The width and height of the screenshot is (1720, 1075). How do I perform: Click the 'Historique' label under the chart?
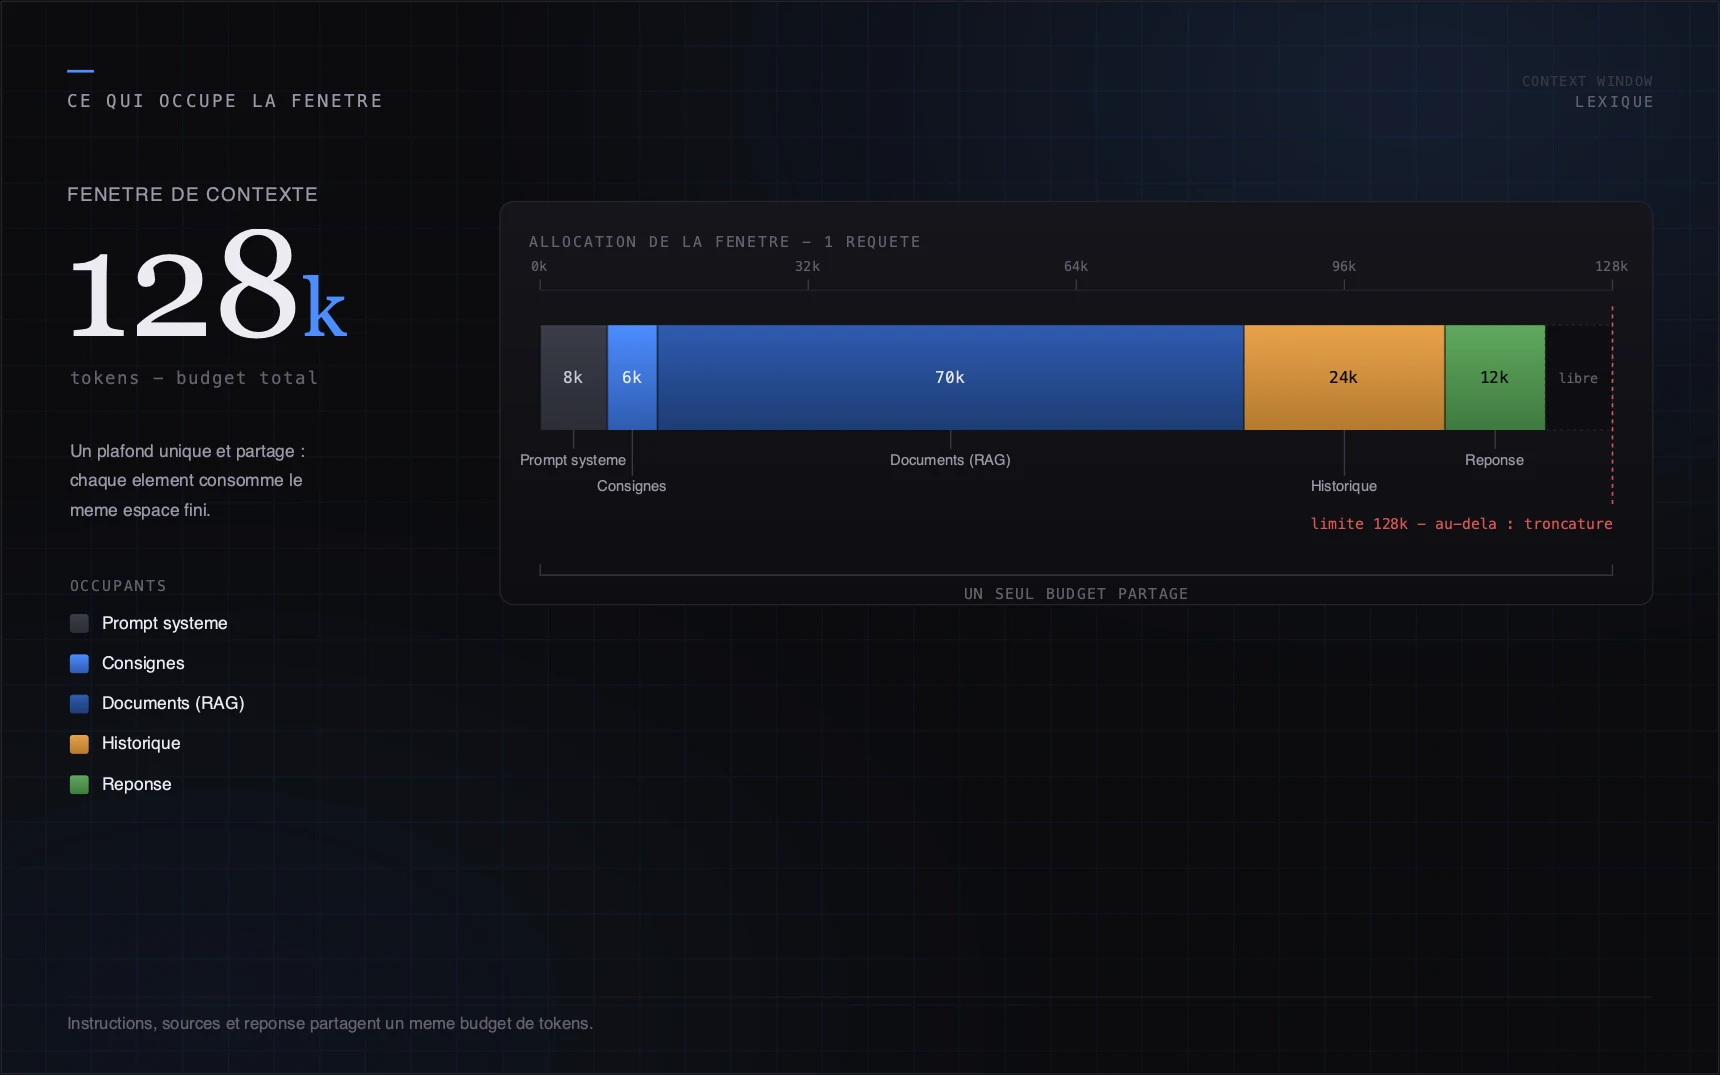tap(1344, 486)
